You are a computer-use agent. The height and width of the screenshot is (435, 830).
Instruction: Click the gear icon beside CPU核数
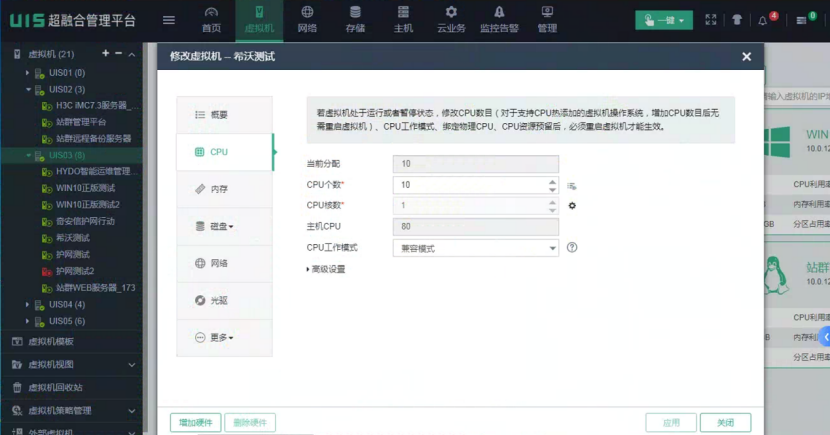(573, 206)
